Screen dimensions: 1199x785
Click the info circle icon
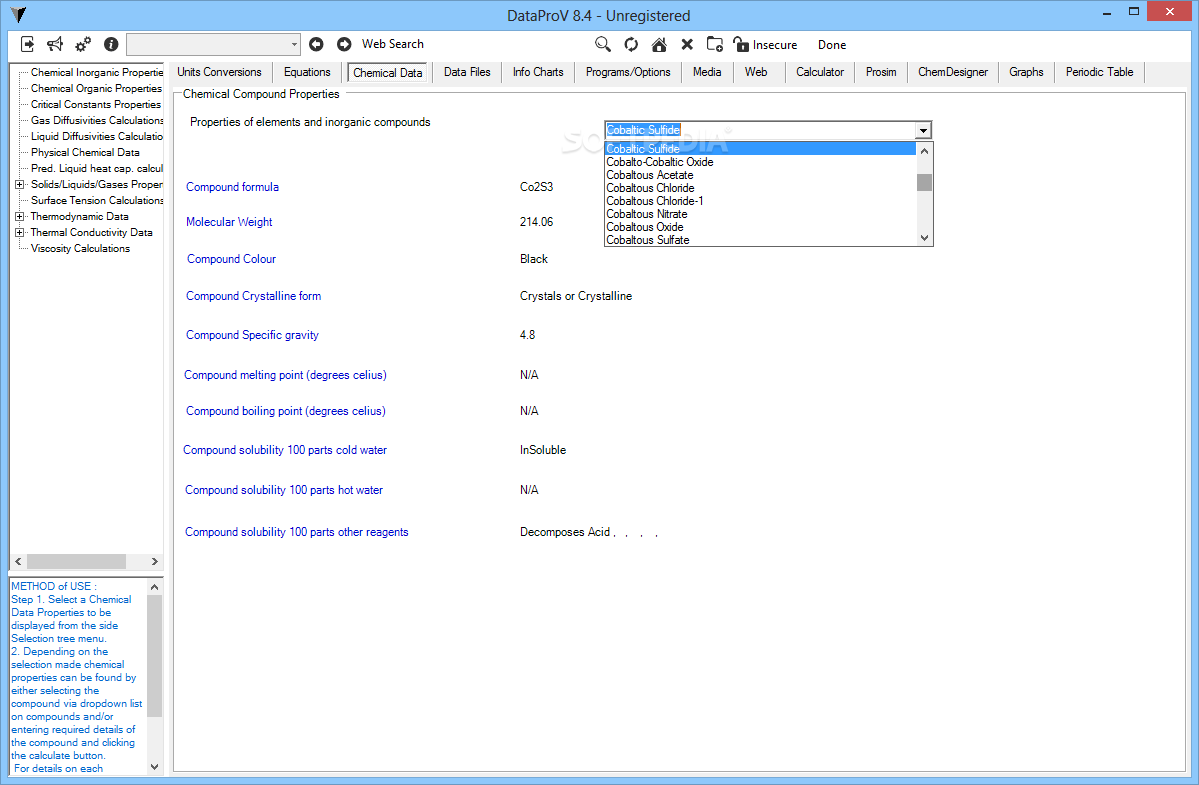(111, 44)
